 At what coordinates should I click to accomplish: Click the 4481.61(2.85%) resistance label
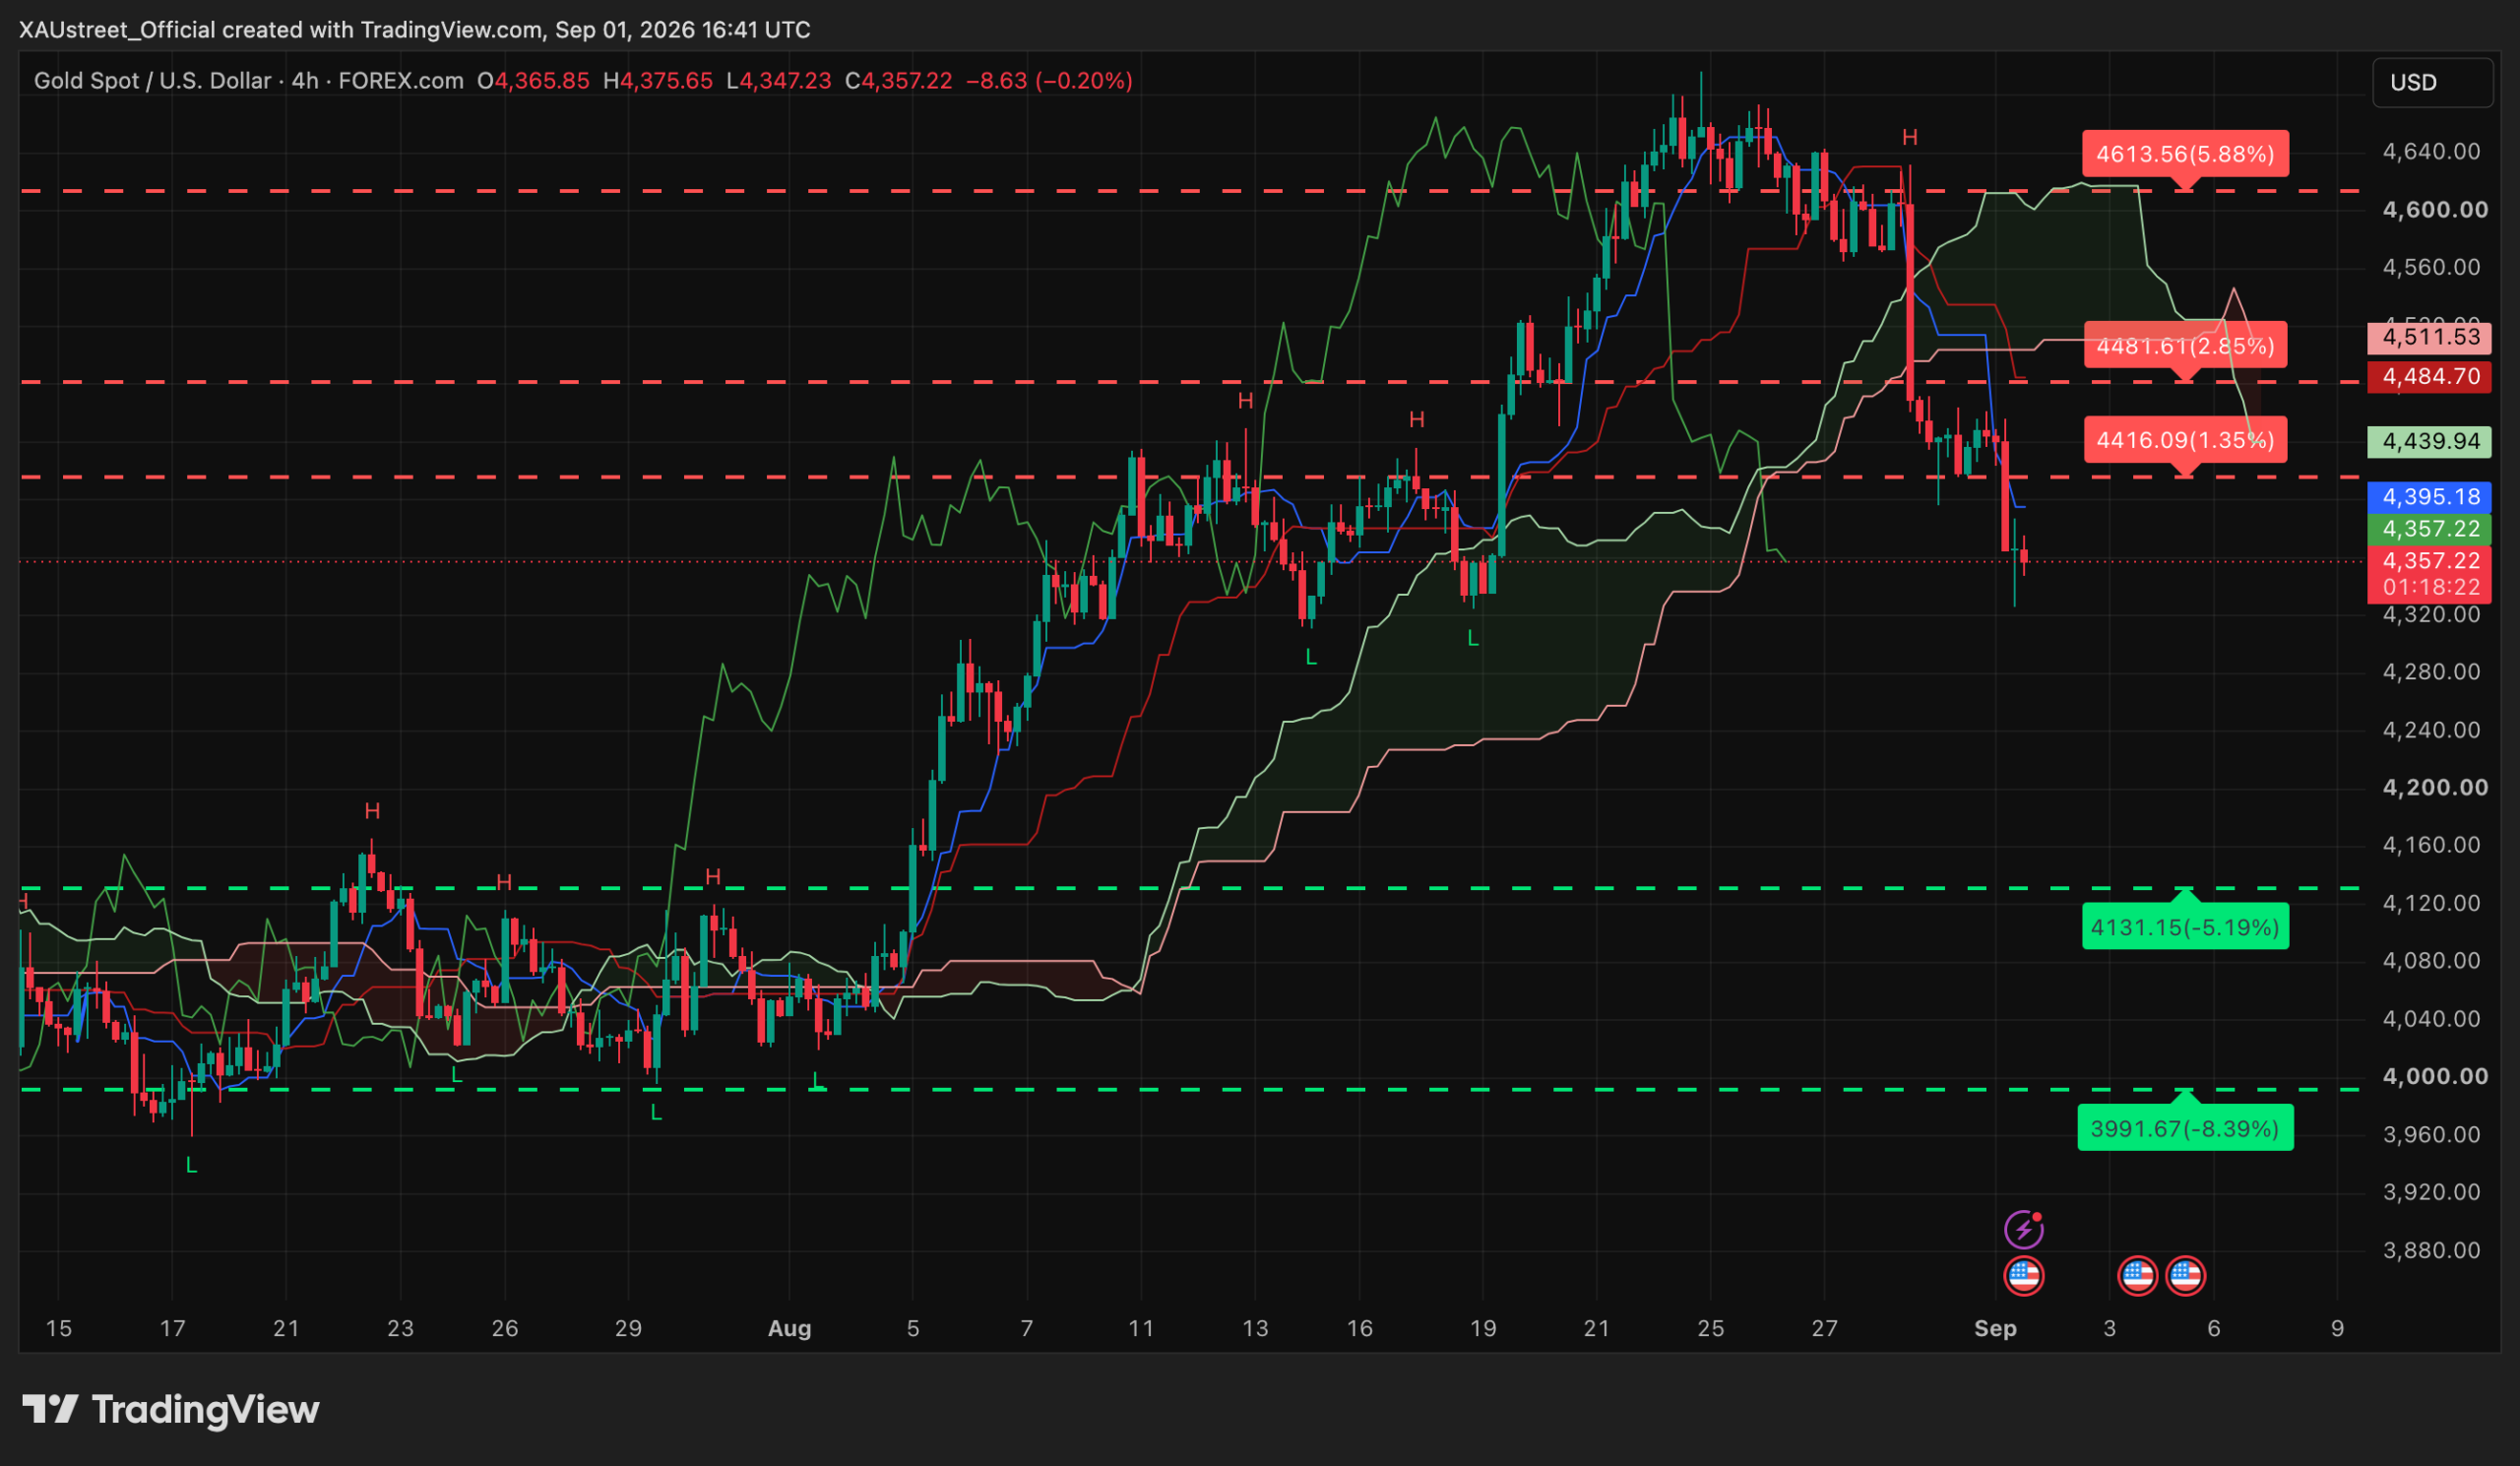[x=2185, y=346]
